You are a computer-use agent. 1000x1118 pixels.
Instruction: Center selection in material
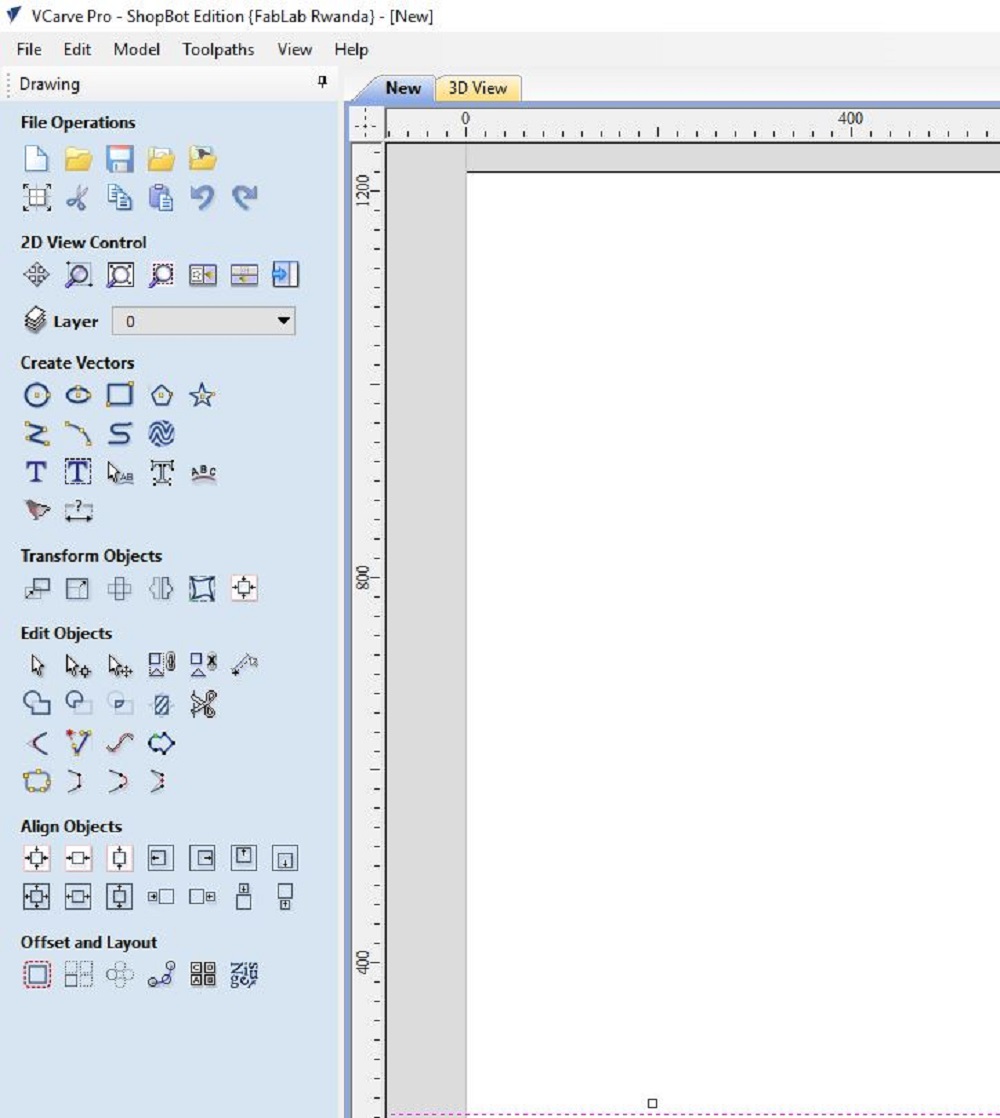click(36, 858)
